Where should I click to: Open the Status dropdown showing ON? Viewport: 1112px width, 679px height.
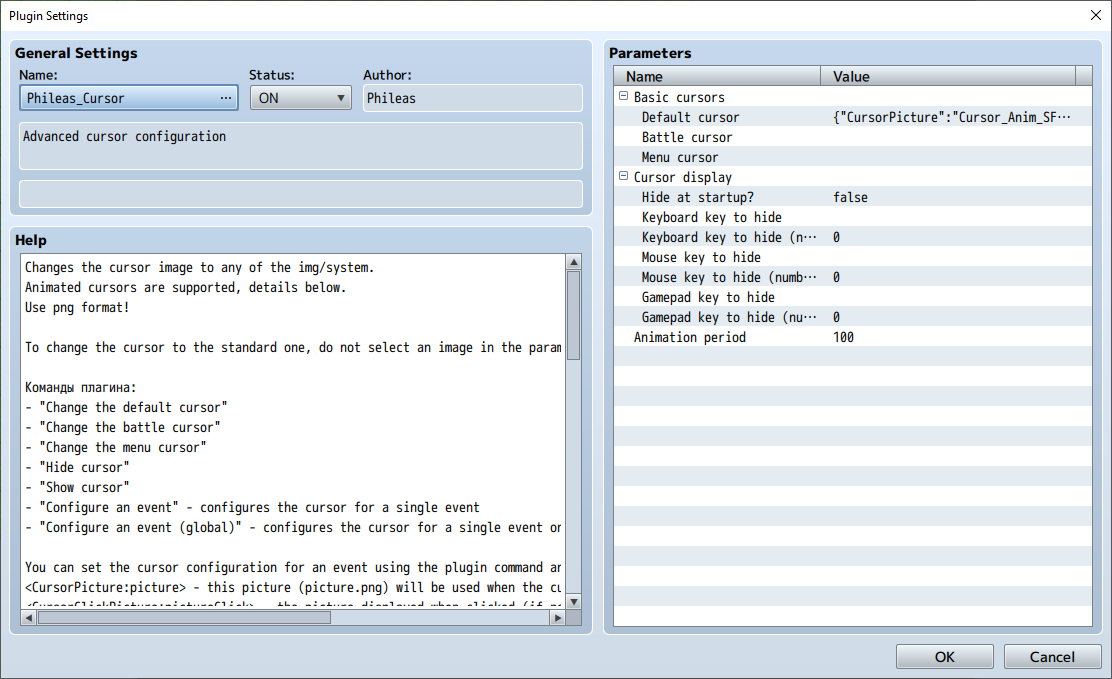click(x=300, y=97)
